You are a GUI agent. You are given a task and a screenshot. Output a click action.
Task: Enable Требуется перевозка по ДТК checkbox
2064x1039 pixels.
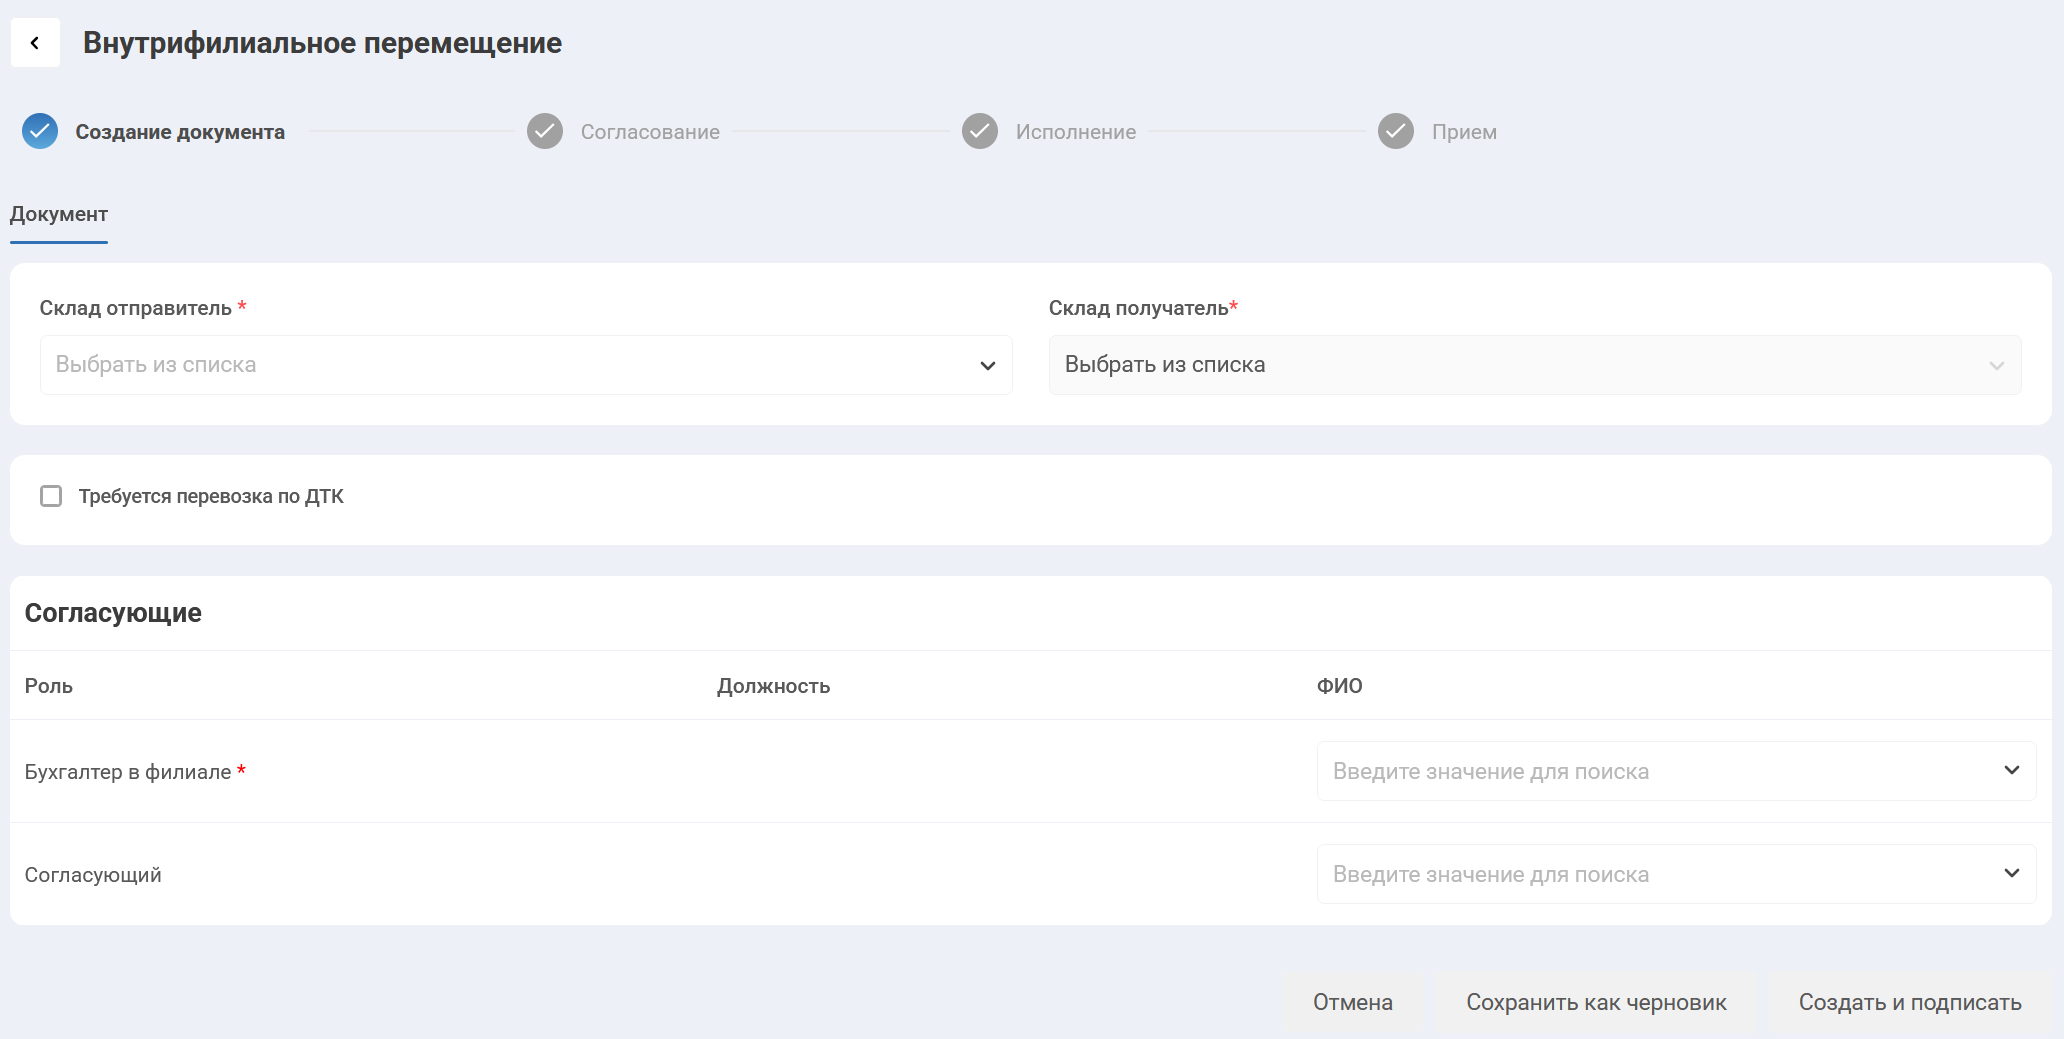pos(51,496)
